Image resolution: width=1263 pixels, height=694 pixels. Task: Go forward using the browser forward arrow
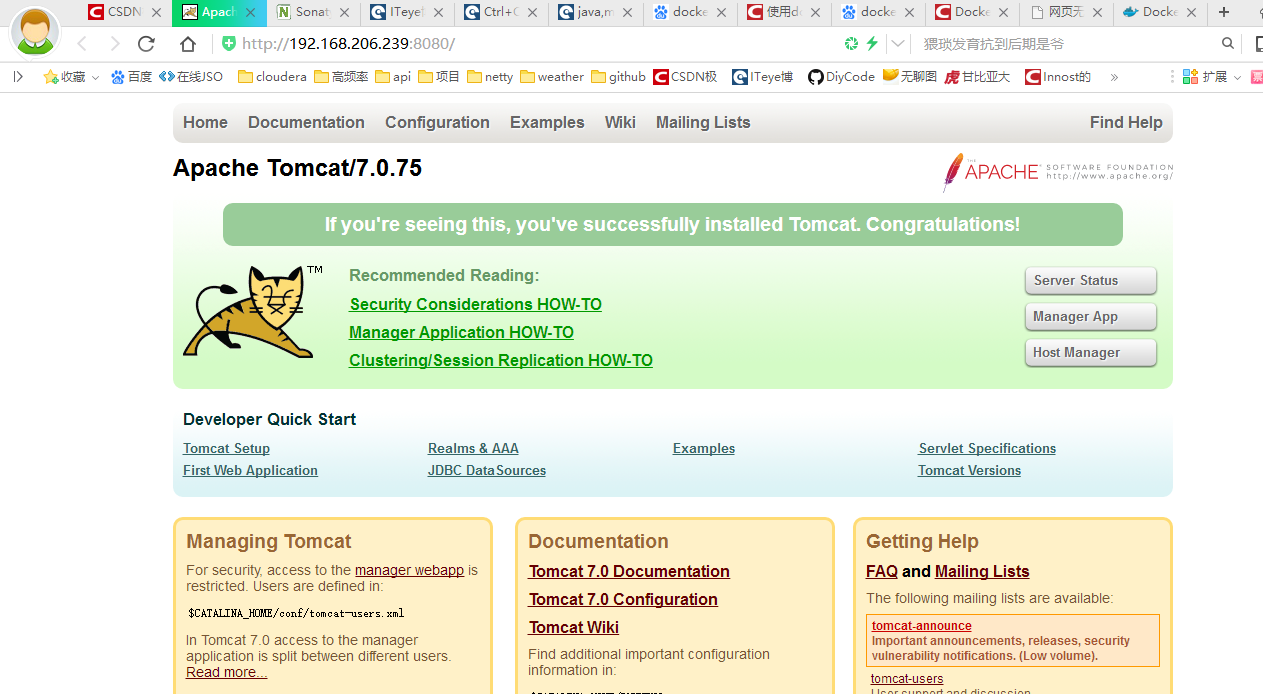pos(114,44)
